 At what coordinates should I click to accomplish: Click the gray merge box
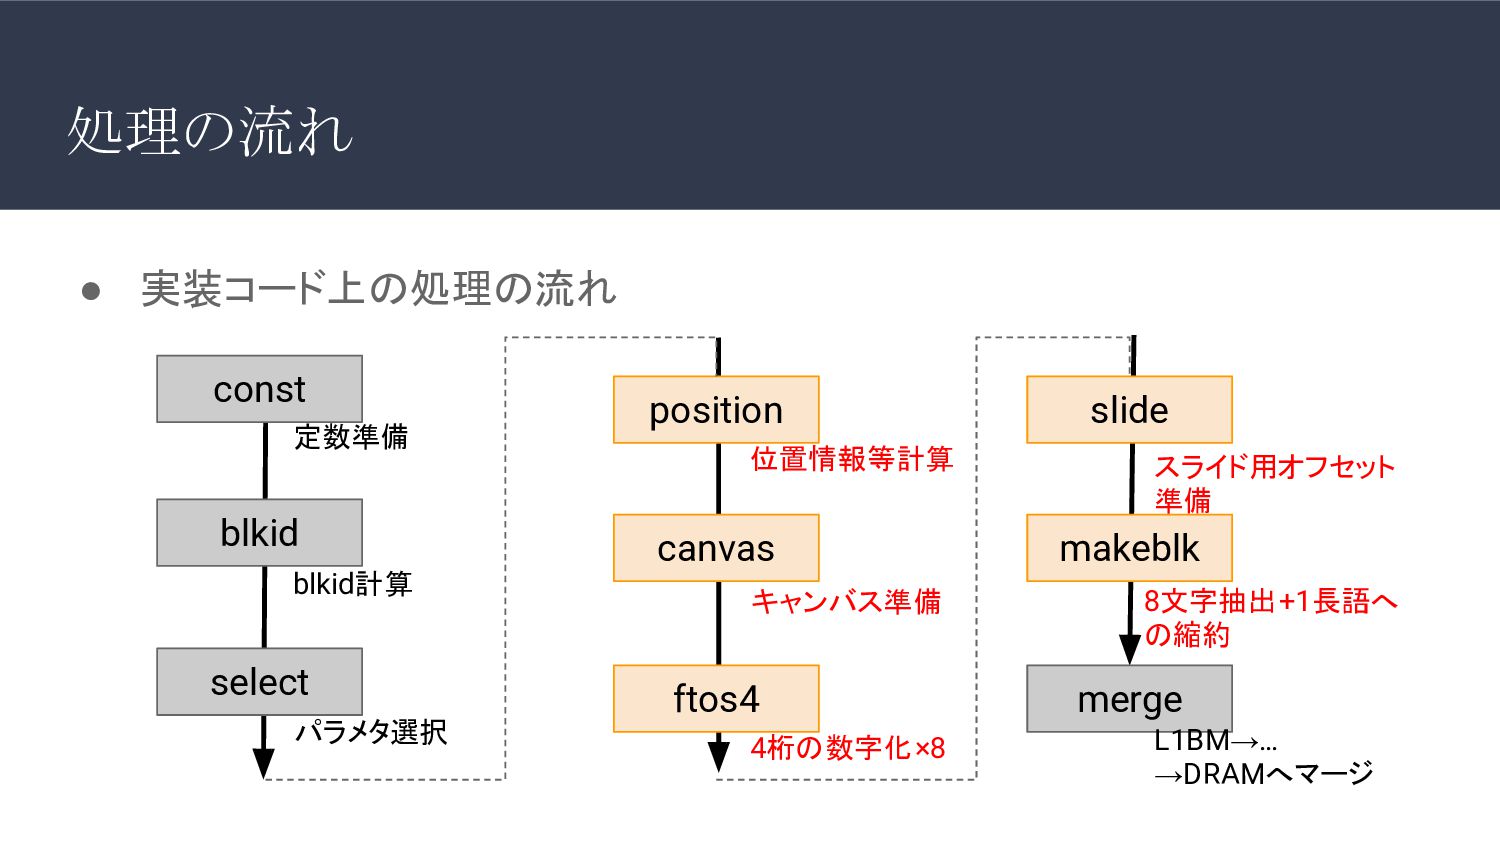click(1129, 699)
